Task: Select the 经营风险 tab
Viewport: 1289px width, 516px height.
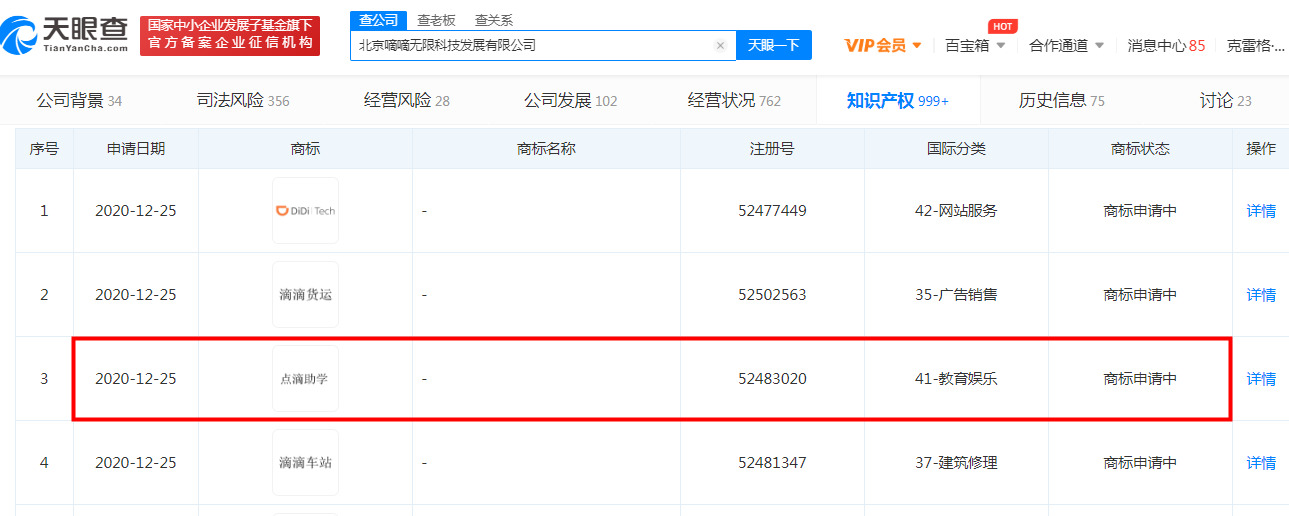Action: click(x=407, y=100)
